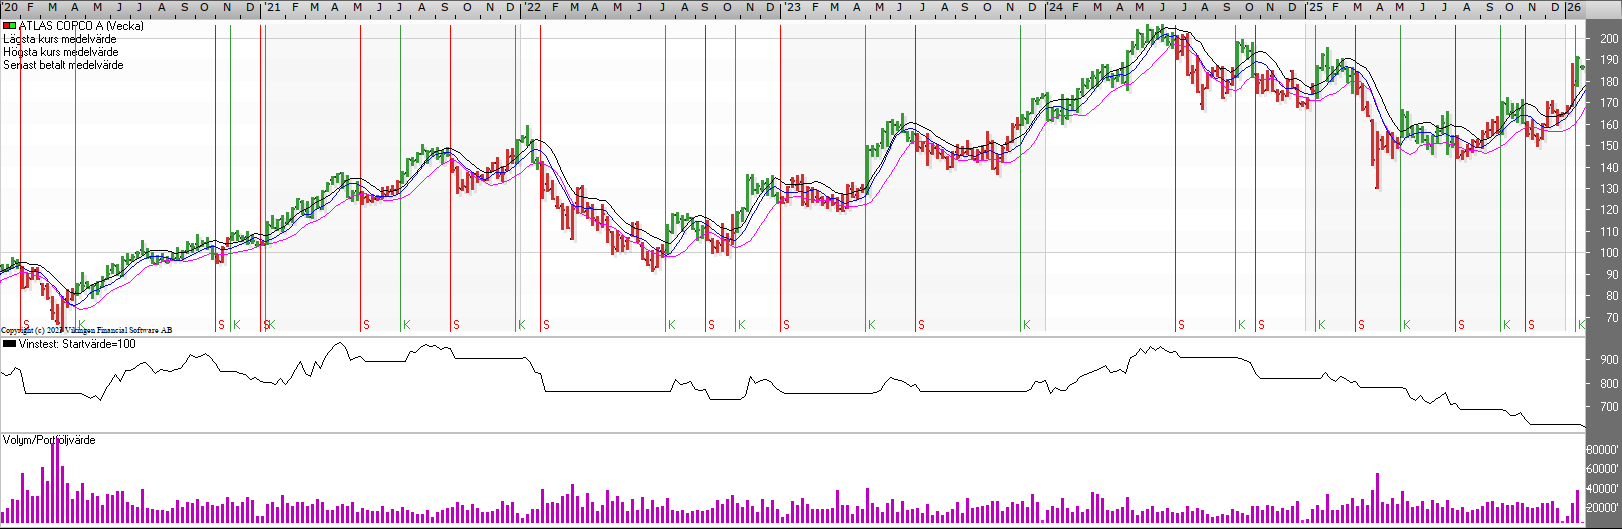The image size is (1622, 529).
Task: Select the Högsta kurs medelvärde legend entry
Action: click(60, 52)
